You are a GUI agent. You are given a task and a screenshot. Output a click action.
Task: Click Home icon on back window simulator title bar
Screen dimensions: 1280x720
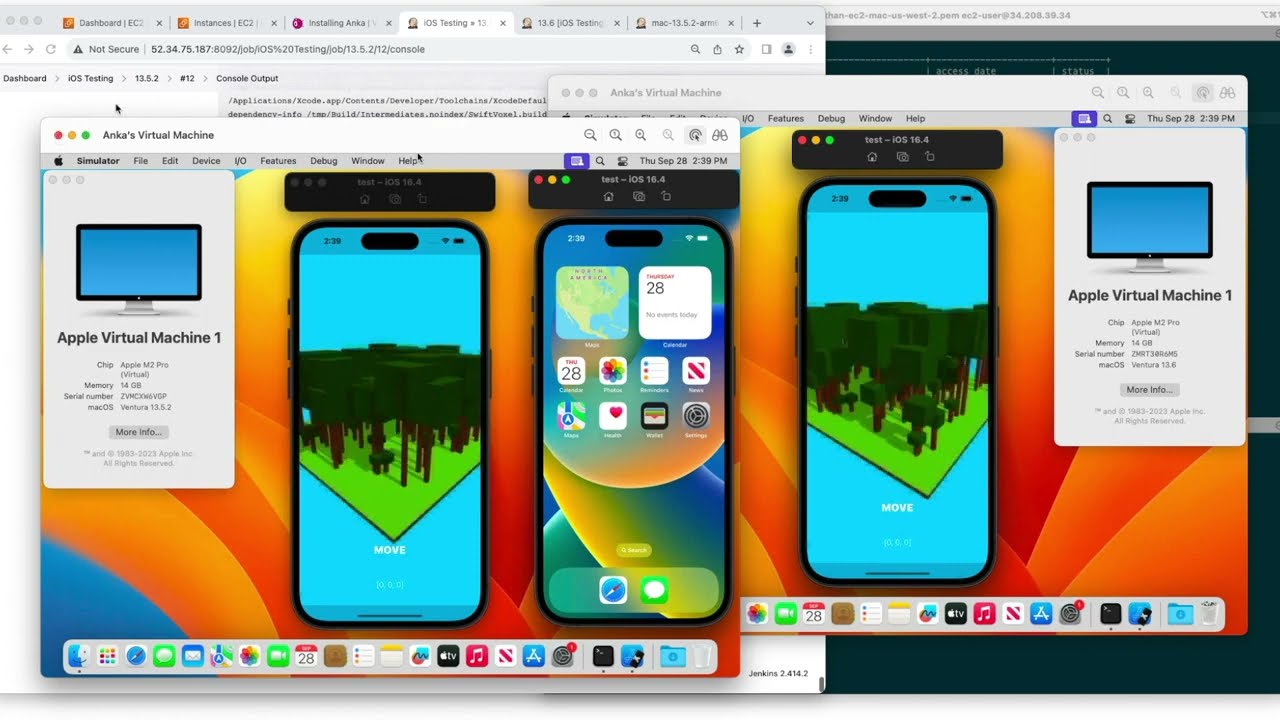click(872, 157)
